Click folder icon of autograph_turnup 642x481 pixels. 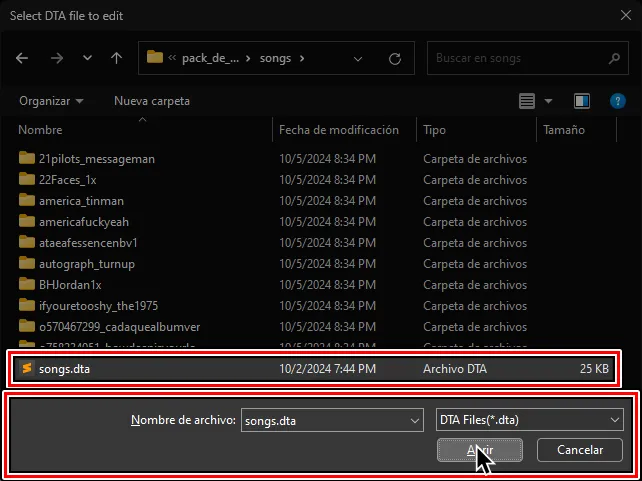click(x=27, y=263)
